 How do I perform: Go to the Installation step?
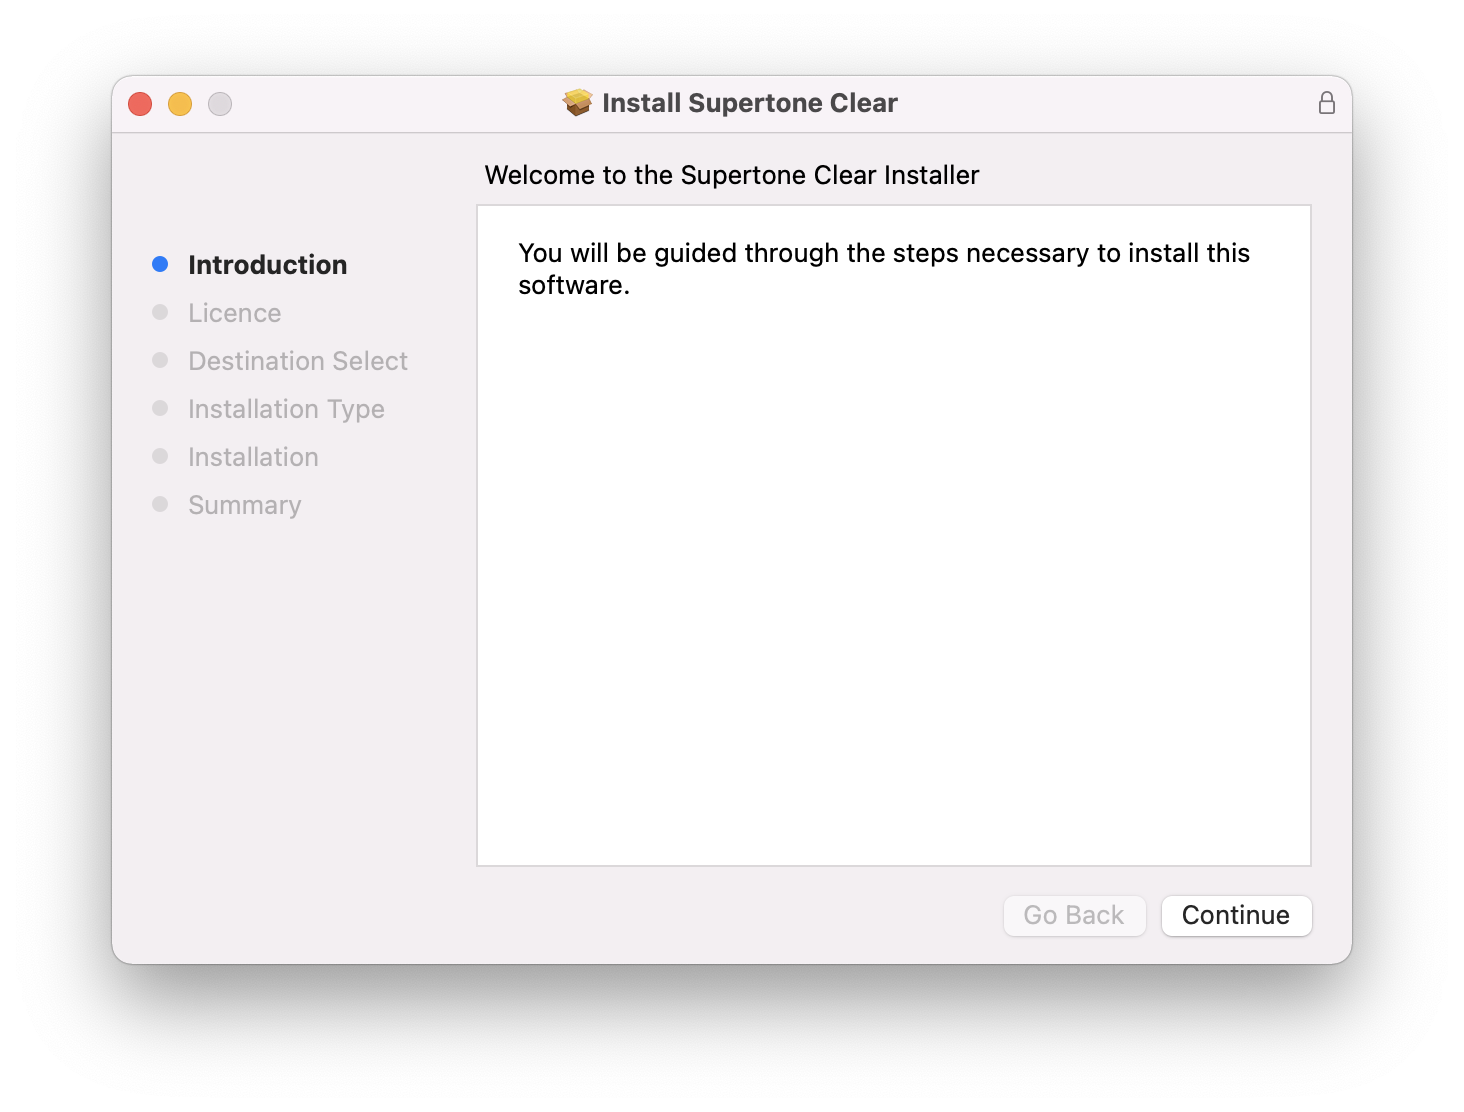253,457
